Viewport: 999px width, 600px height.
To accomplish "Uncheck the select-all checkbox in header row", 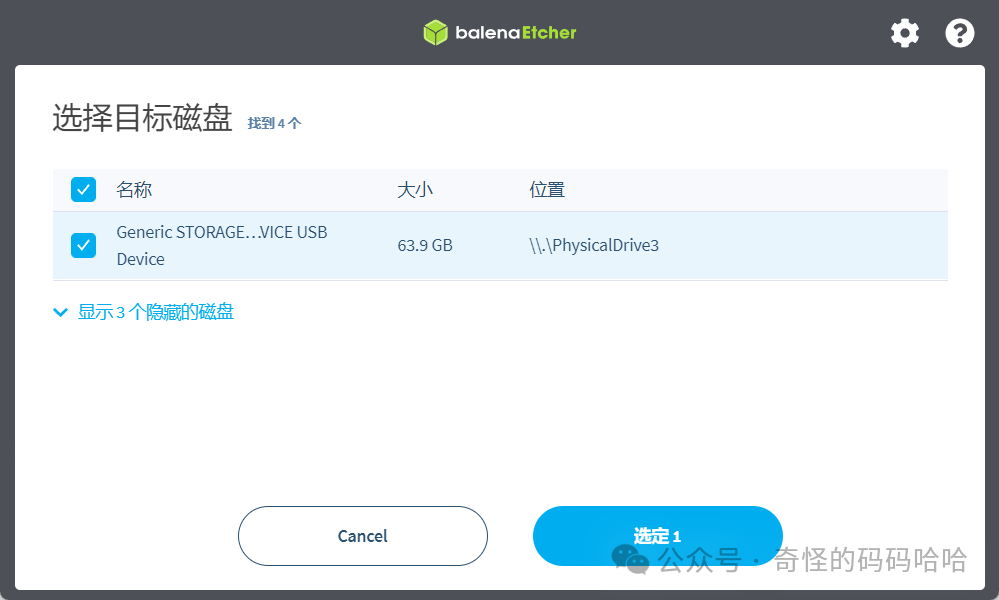I will click(x=83, y=189).
